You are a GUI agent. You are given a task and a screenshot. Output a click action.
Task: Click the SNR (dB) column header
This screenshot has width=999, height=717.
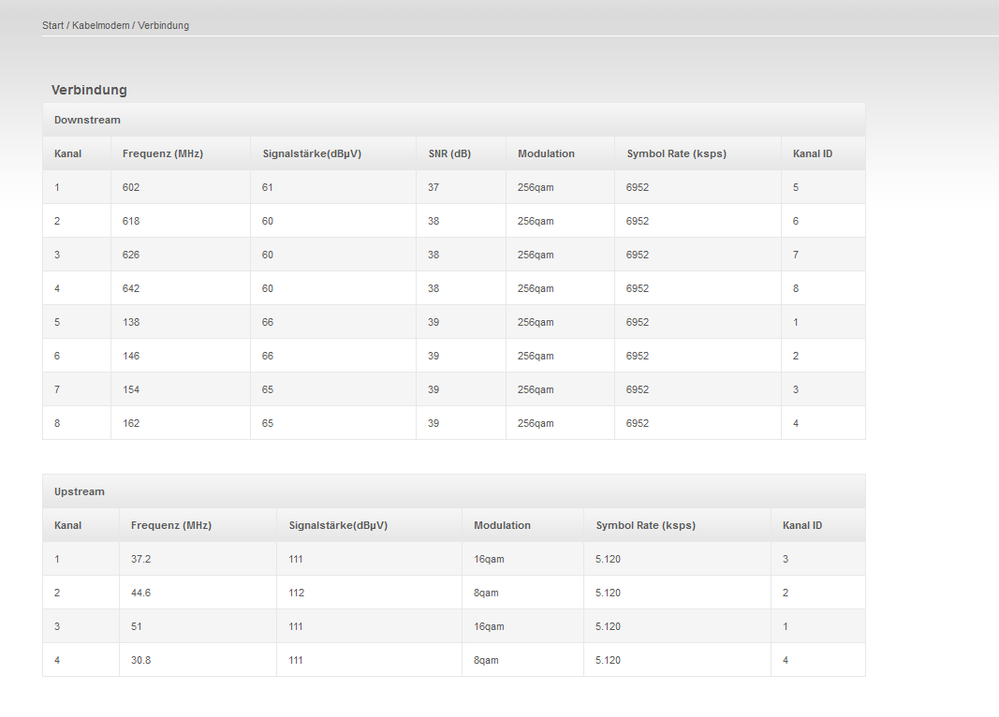[450, 154]
